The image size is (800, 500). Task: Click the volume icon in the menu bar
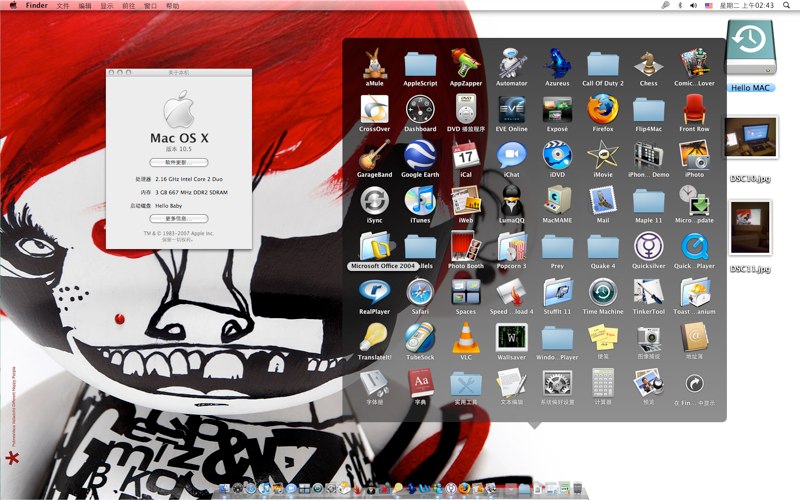(x=693, y=5)
